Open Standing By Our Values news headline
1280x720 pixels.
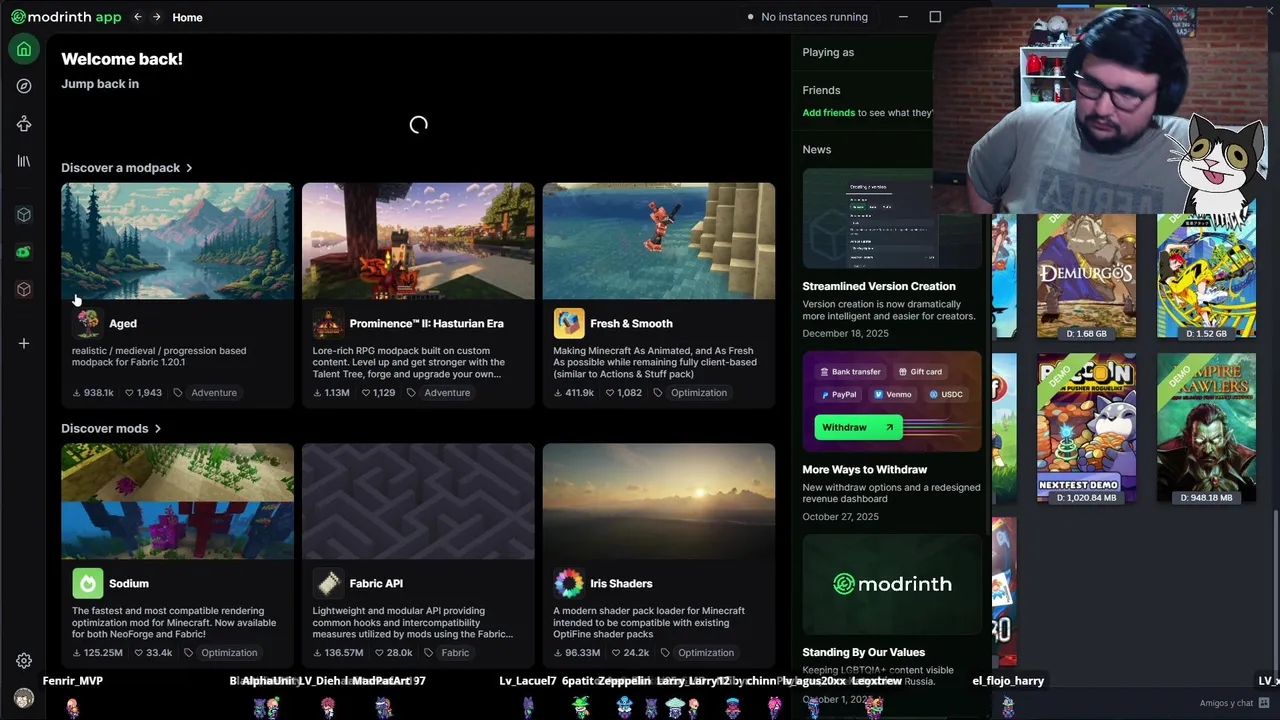coord(864,652)
